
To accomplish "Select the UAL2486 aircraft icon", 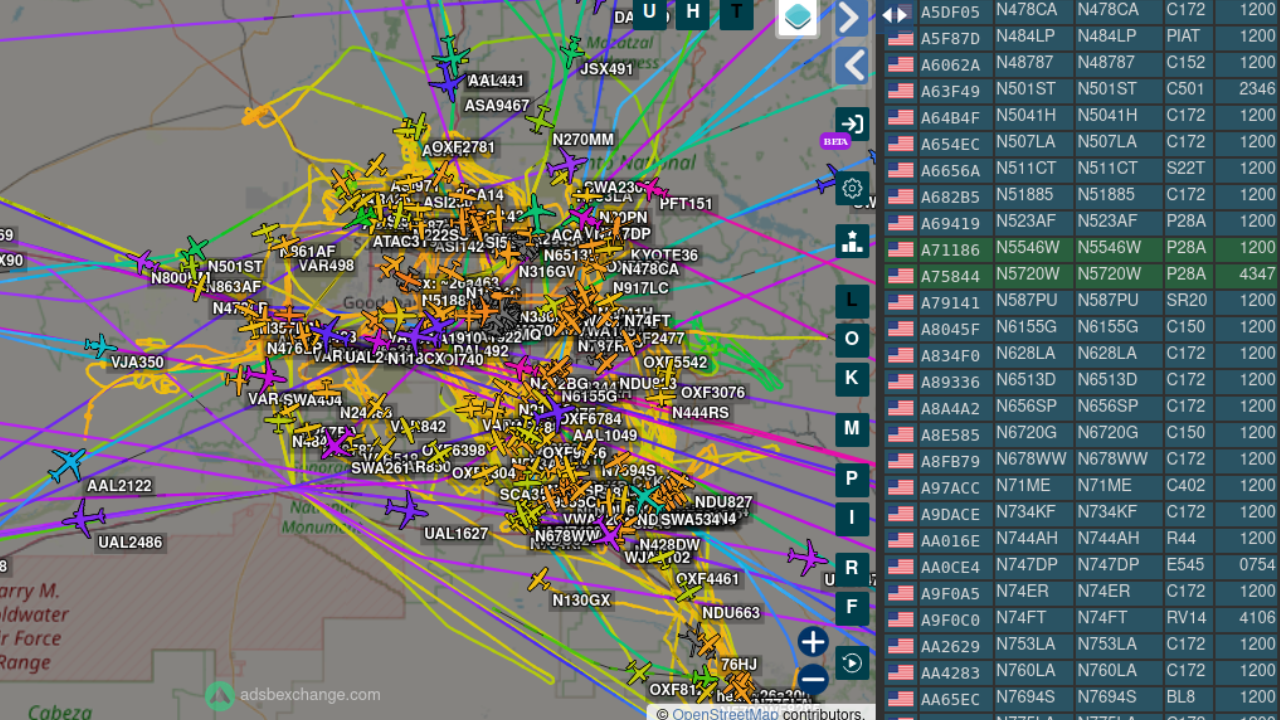I will (x=84, y=519).
